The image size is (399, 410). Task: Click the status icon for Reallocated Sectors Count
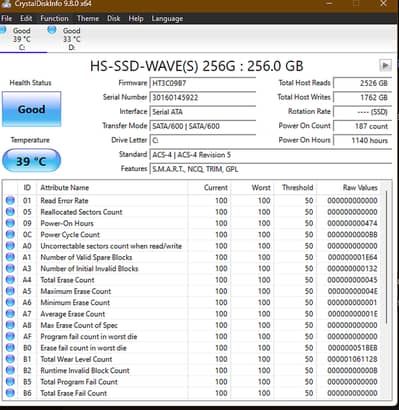click(10, 212)
